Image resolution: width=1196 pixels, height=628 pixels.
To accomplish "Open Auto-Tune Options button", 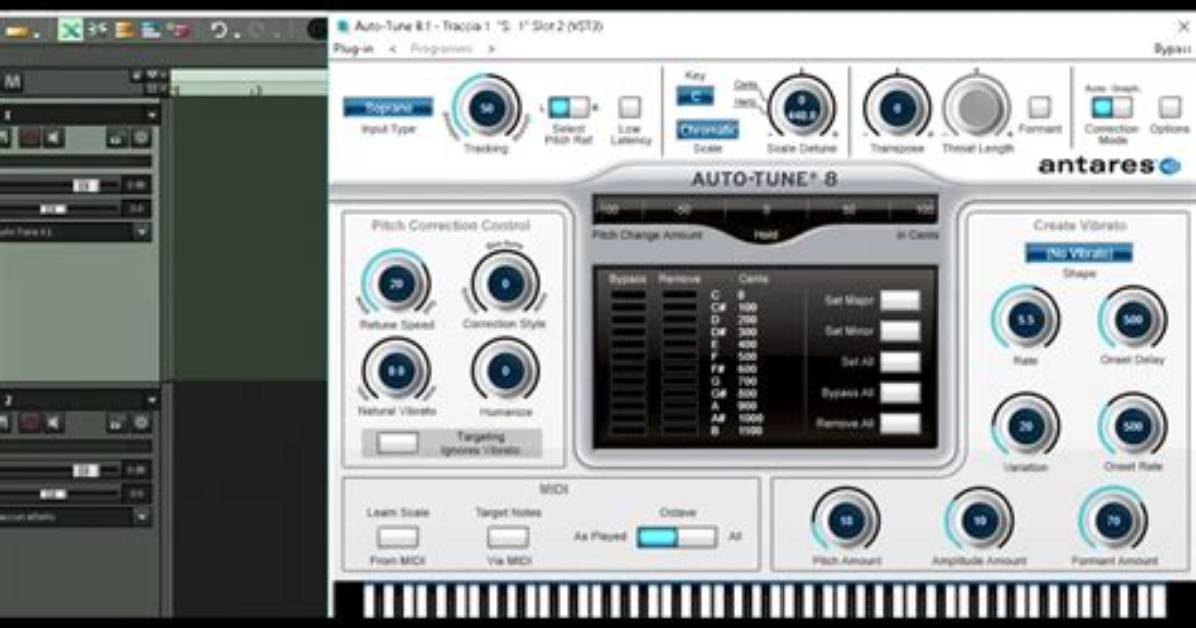I will (1169, 107).
